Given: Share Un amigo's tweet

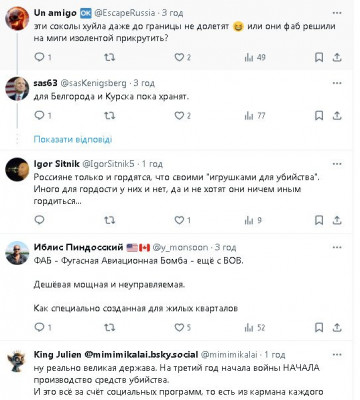Looking at the screenshot, I should tap(337, 57).
